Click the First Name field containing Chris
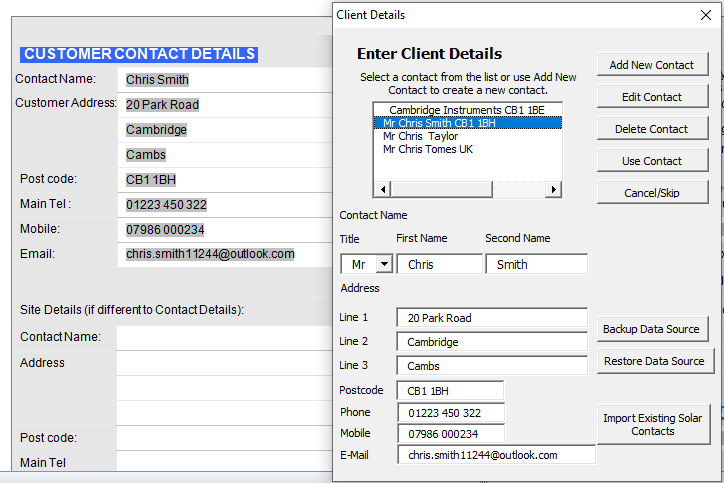The height and width of the screenshot is (483, 724). pyautogui.click(x=440, y=265)
